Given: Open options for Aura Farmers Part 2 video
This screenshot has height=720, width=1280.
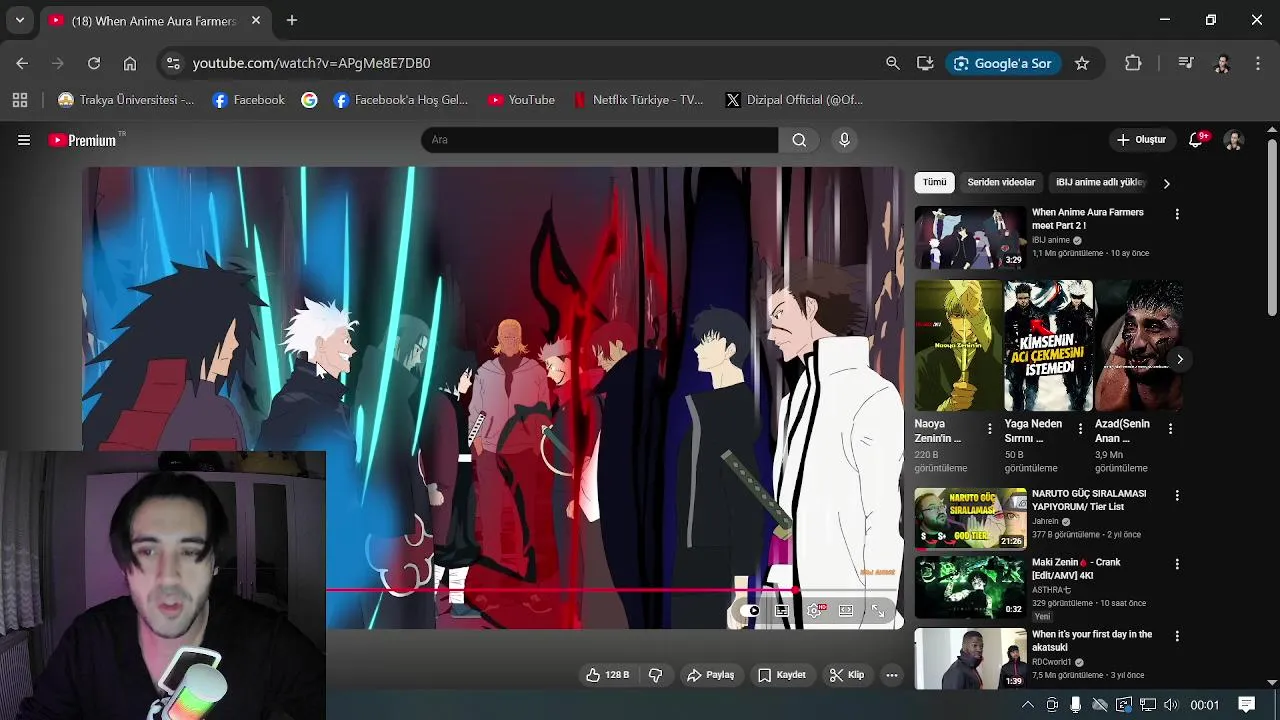Looking at the screenshot, I should click(x=1177, y=214).
